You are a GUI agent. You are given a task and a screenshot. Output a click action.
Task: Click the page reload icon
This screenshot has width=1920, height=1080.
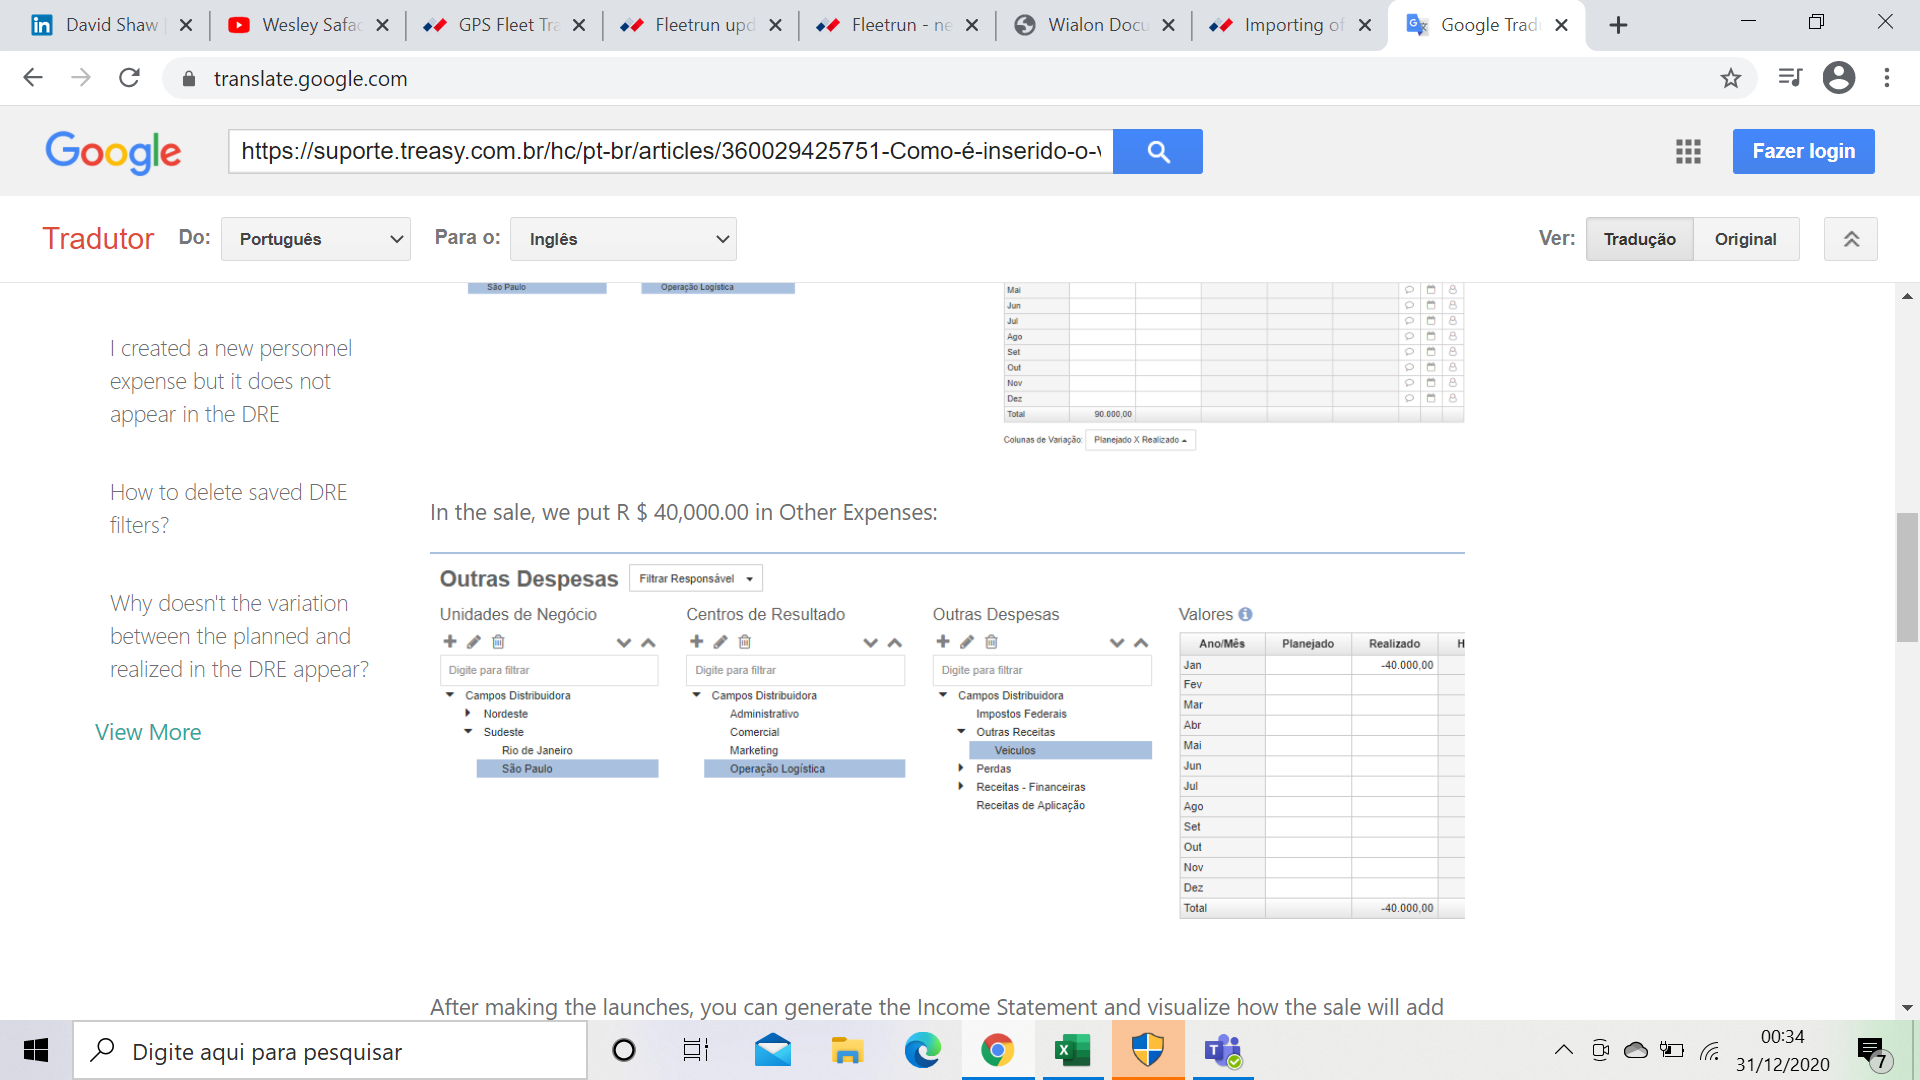coord(129,78)
